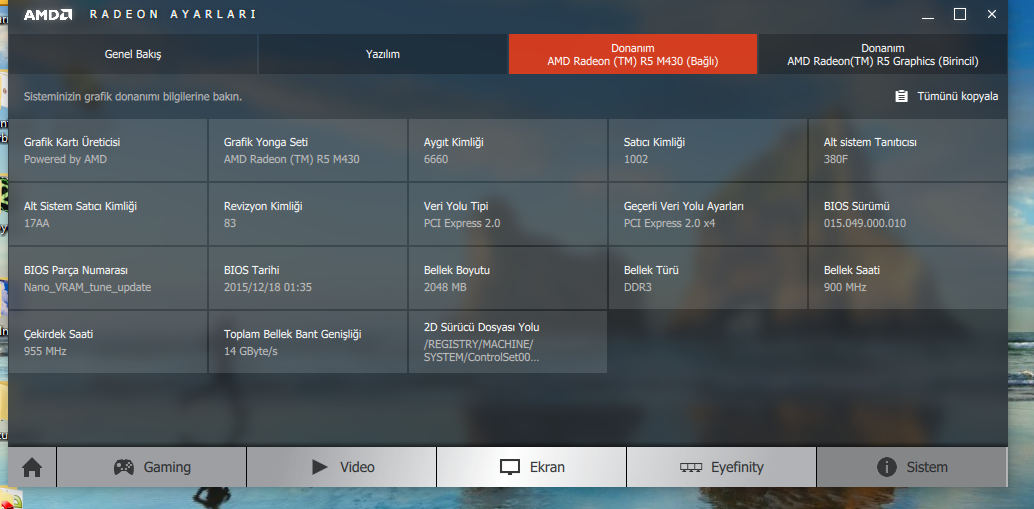The image size is (1034, 509).
Task: Click the AMD logo in title bar
Action: pyautogui.click(x=47, y=15)
